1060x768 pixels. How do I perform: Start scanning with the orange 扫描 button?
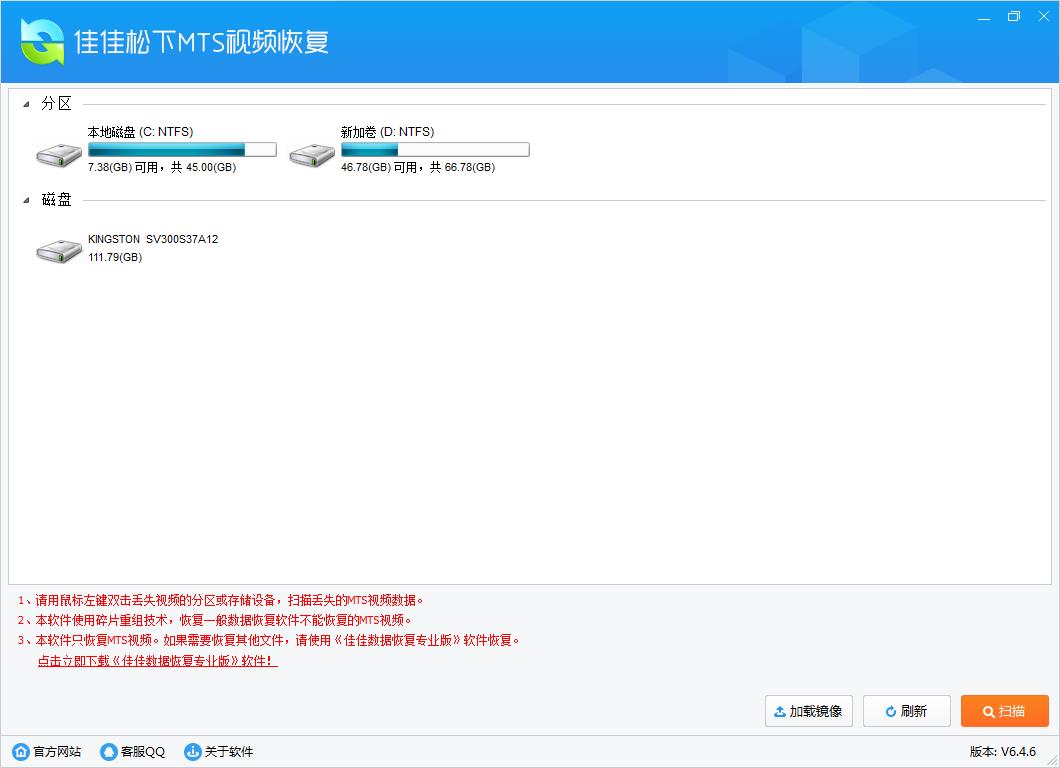[x=1004, y=711]
